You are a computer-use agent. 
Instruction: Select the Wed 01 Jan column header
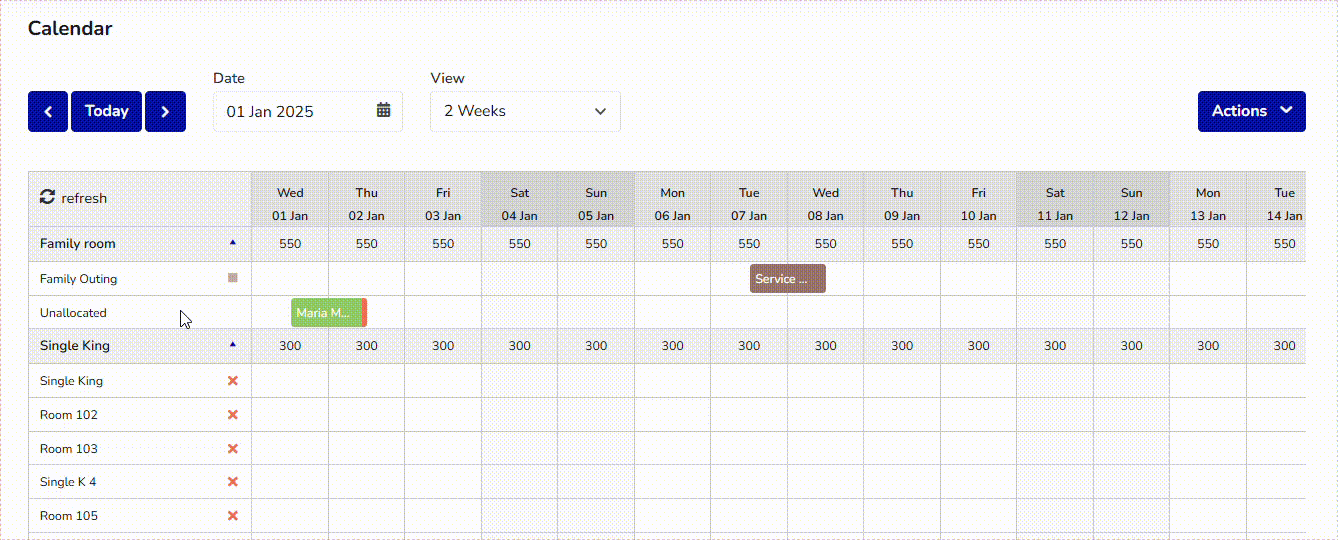pyautogui.click(x=290, y=203)
